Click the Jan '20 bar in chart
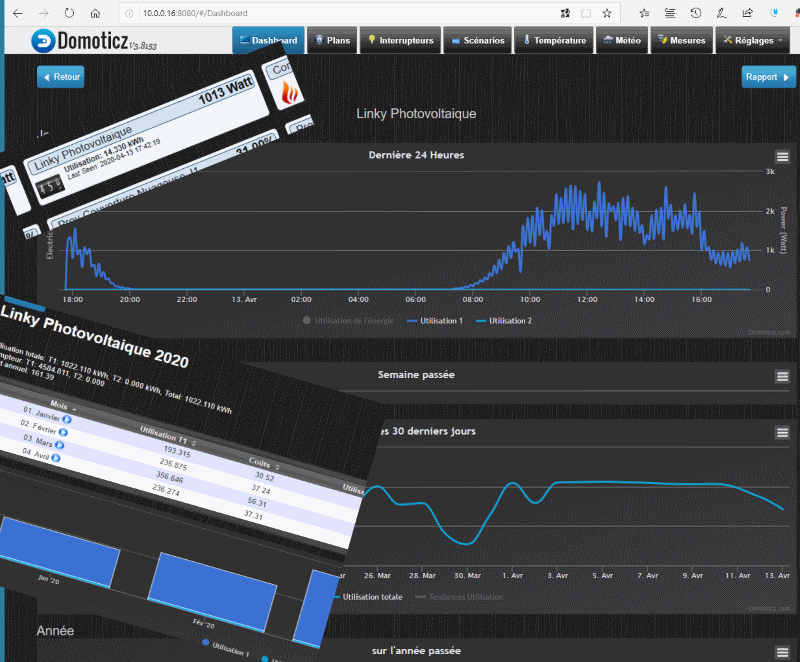The width and height of the screenshot is (800, 662). pyautogui.click(x=57, y=552)
